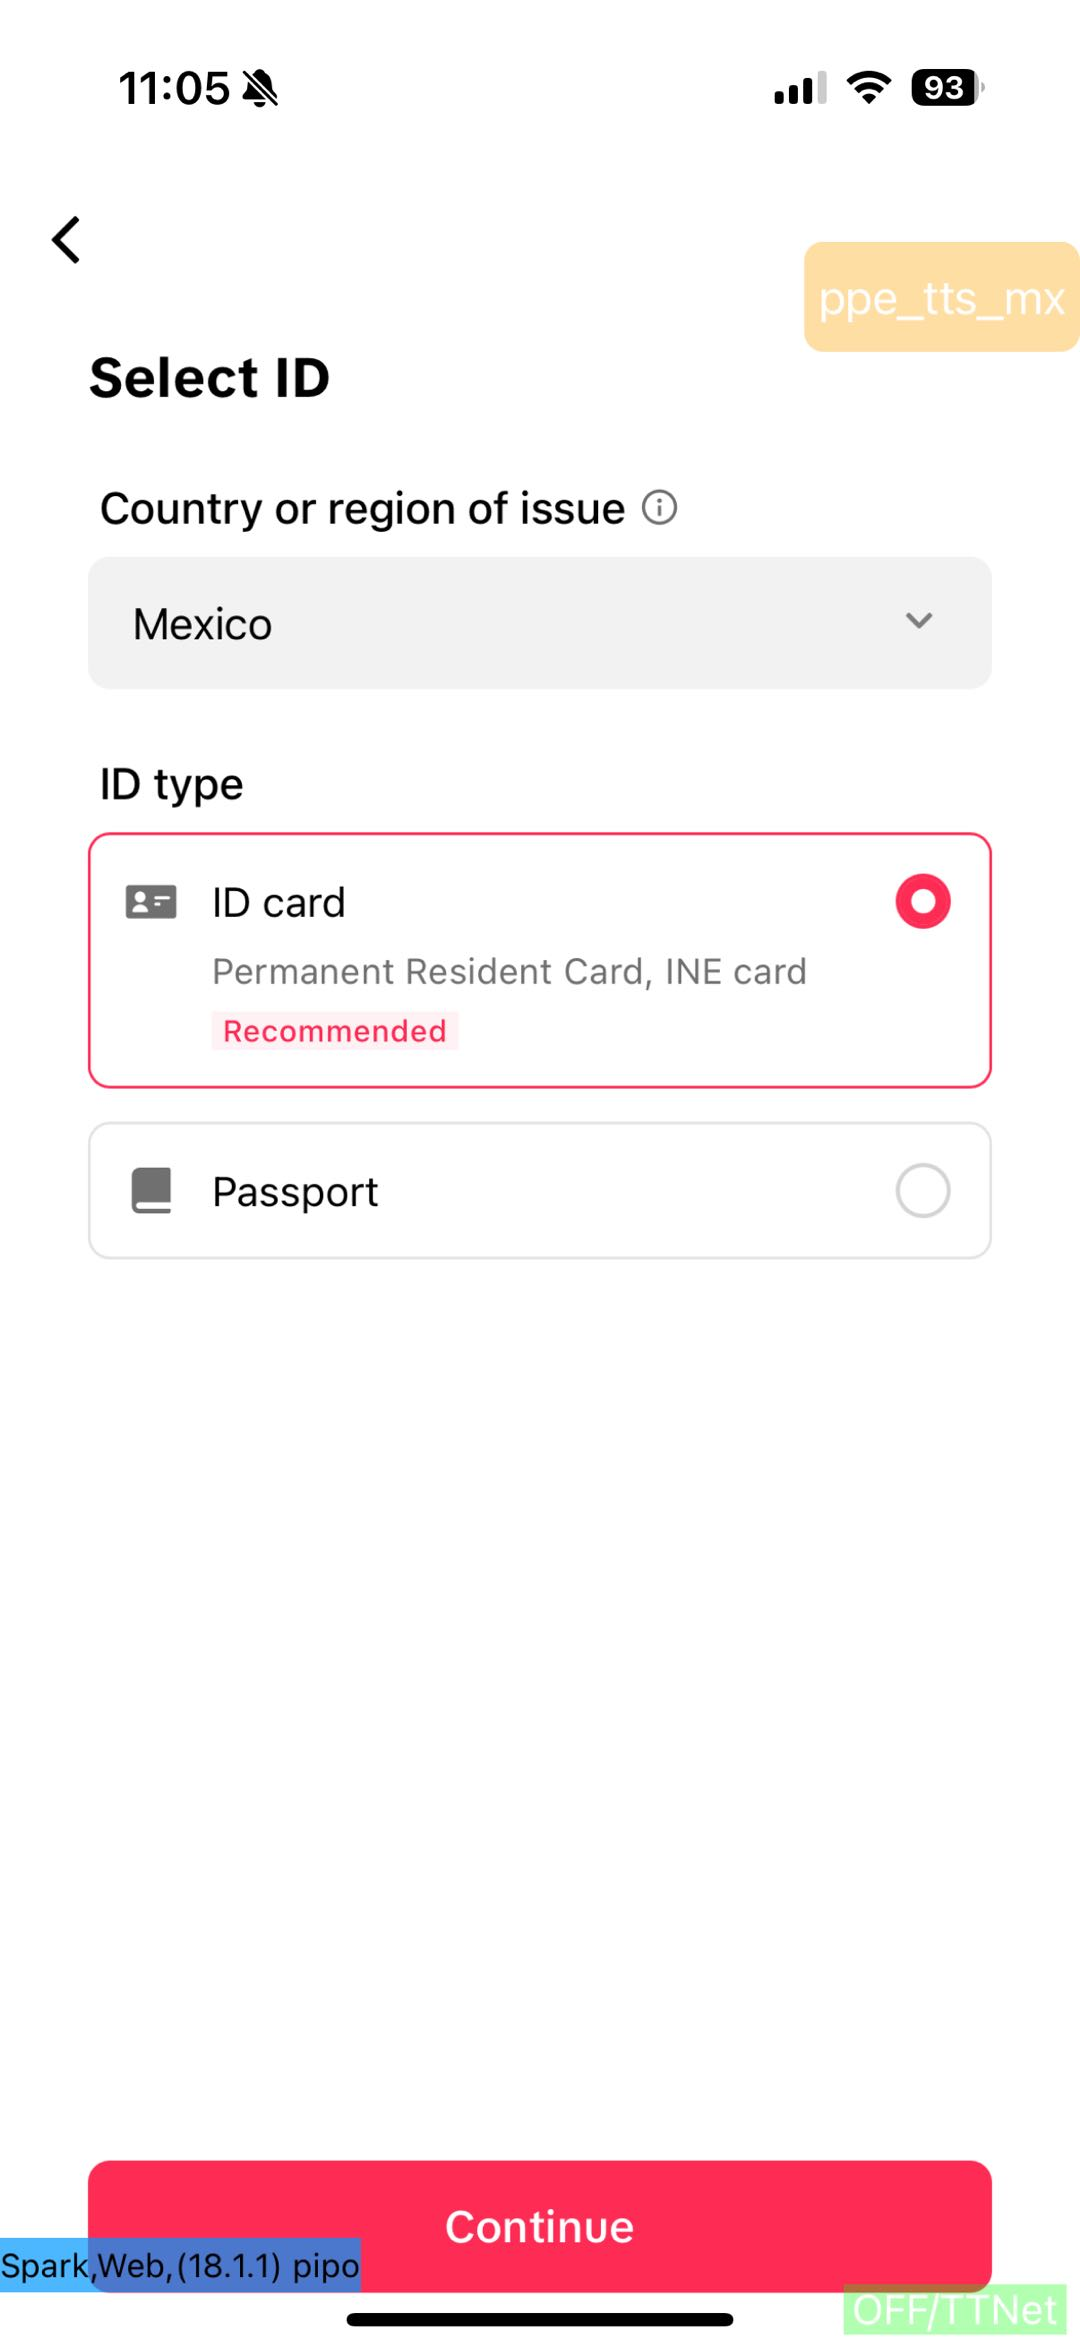
Task: Choose the Passport option label
Action: [x=295, y=1192]
